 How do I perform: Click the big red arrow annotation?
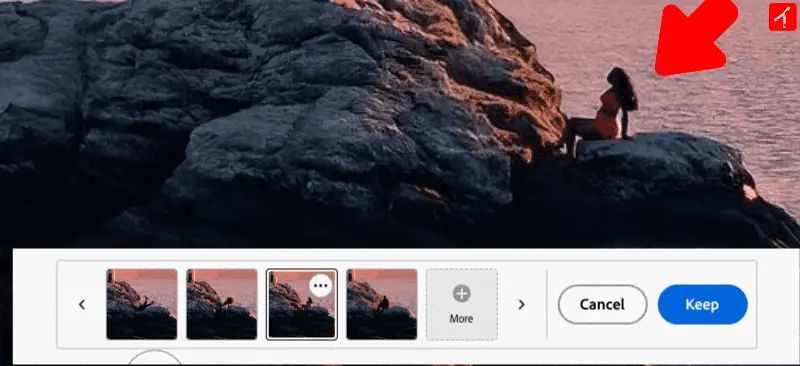coord(695,37)
